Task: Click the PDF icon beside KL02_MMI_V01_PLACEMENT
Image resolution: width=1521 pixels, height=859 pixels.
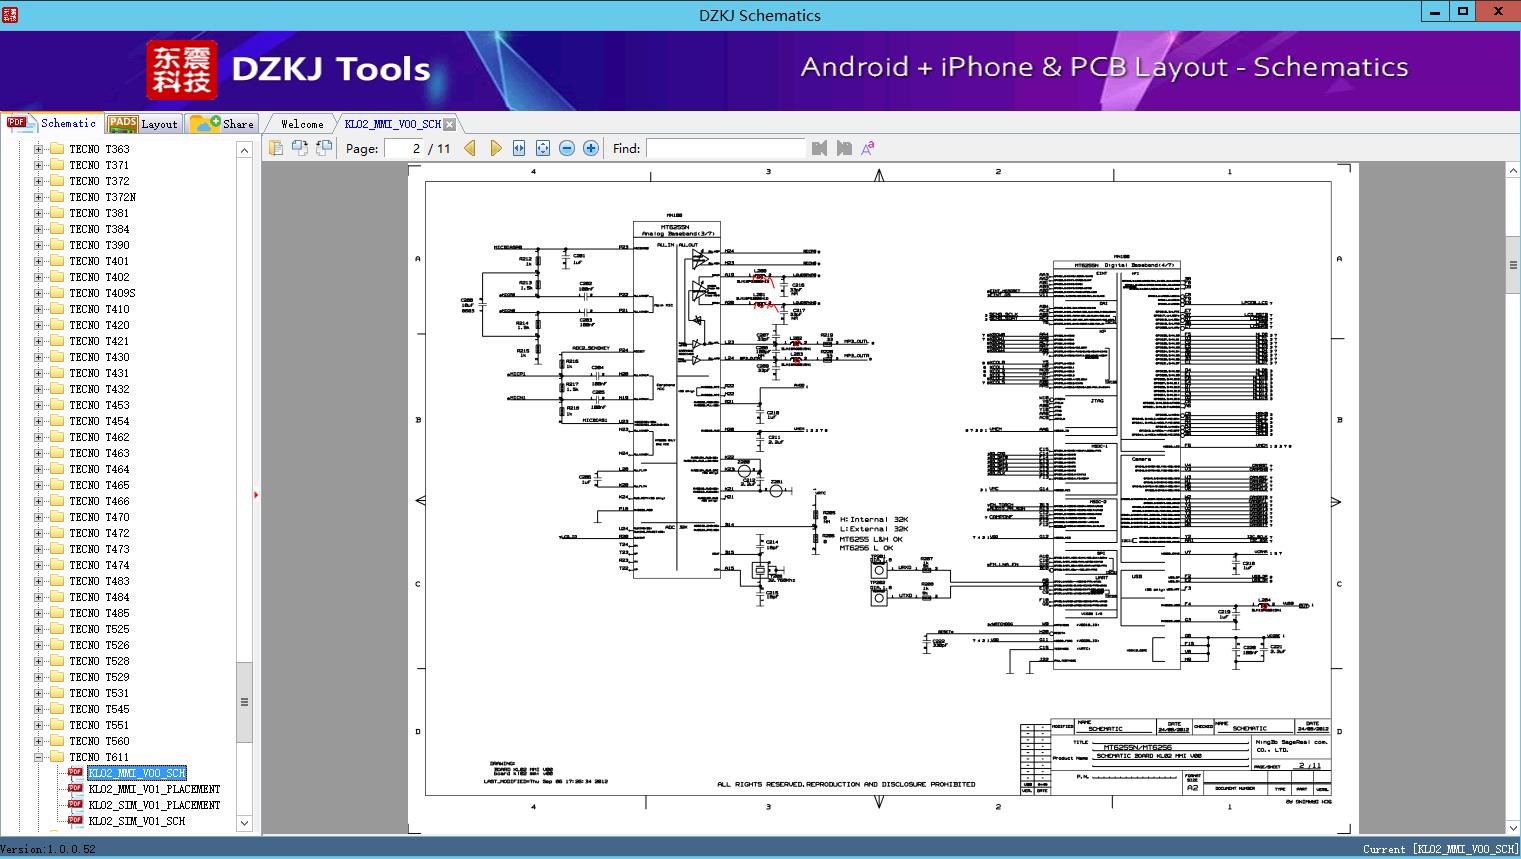Action: [76, 789]
